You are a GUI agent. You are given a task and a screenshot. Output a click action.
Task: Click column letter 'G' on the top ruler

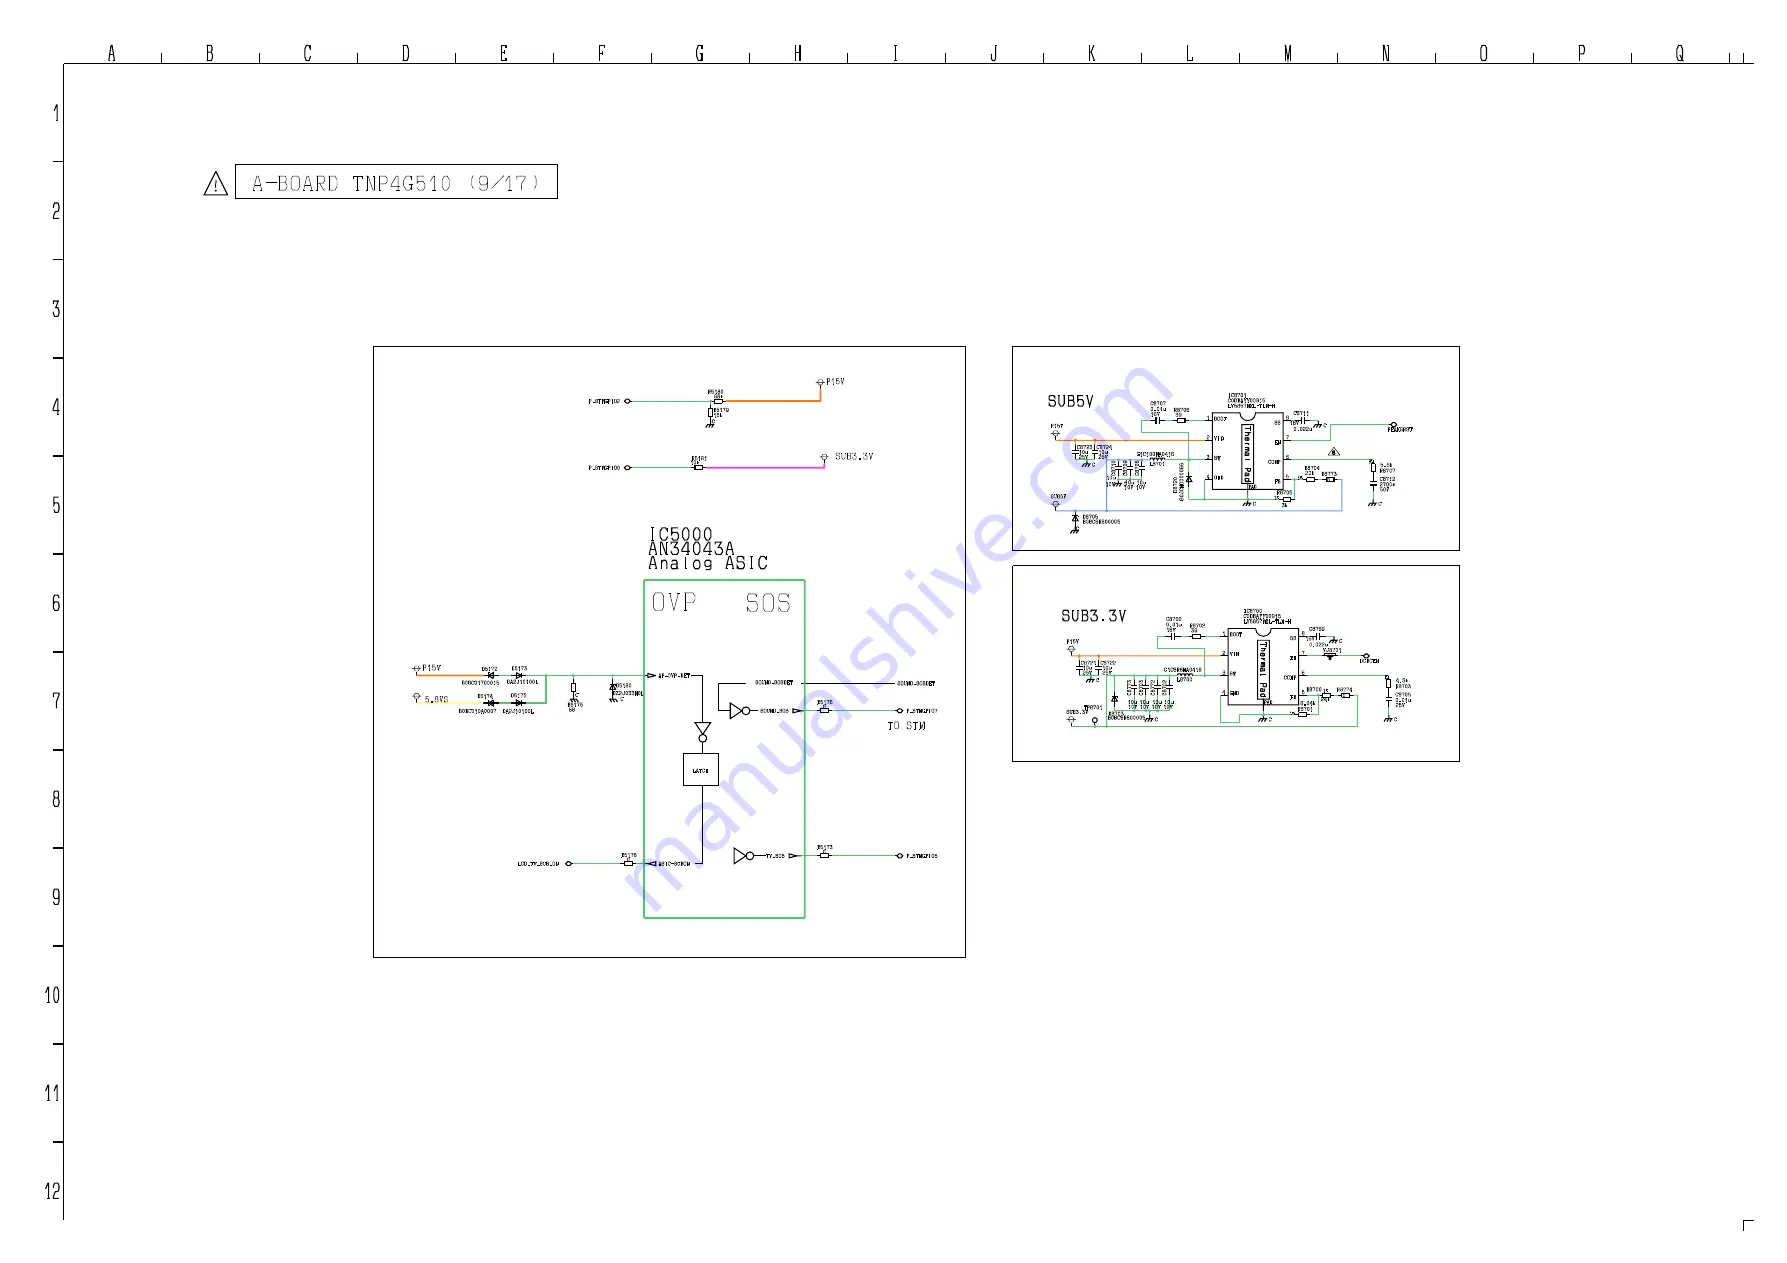(700, 53)
